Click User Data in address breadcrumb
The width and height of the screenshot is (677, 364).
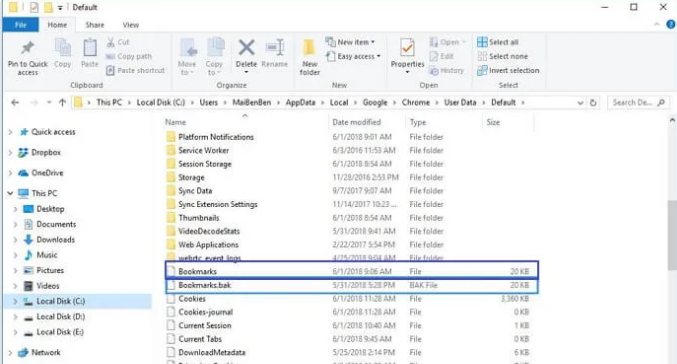click(460, 102)
